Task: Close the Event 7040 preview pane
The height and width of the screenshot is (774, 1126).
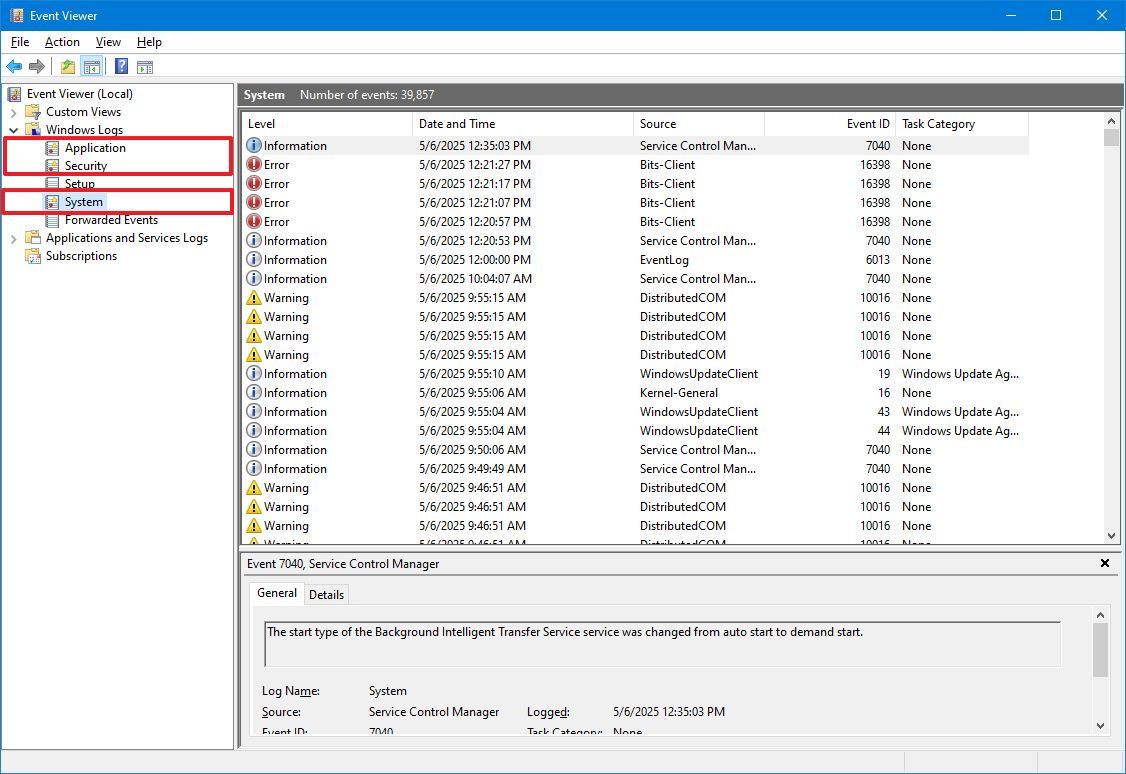Action: click(1104, 563)
